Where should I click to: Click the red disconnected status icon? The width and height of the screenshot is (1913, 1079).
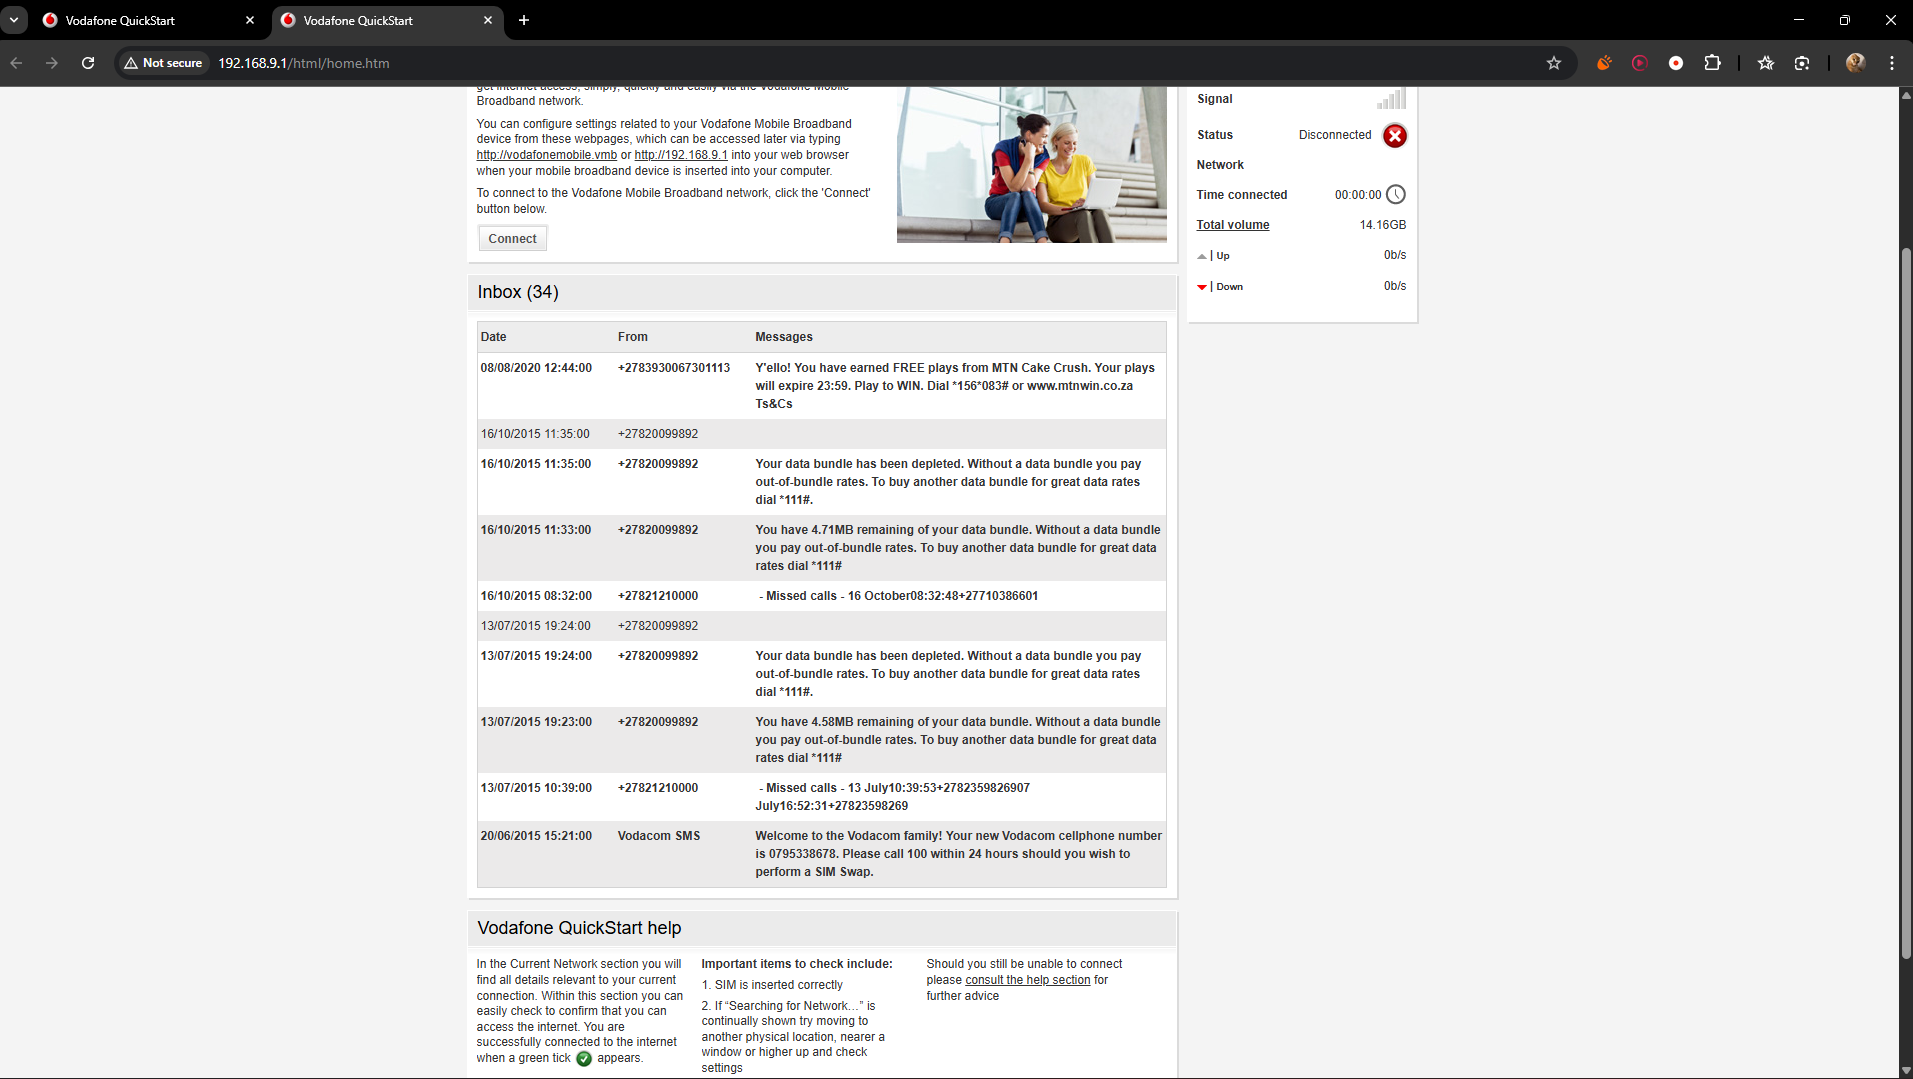click(1394, 136)
